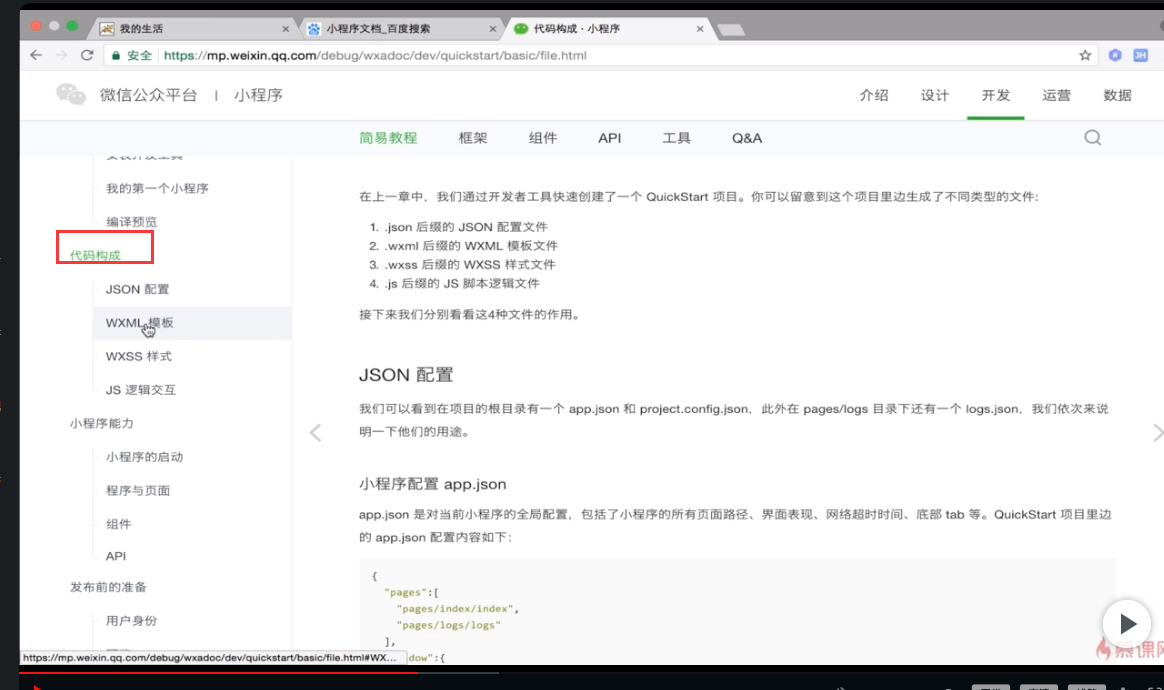Open the JH extension icon in toolbar

point(1140,55)
